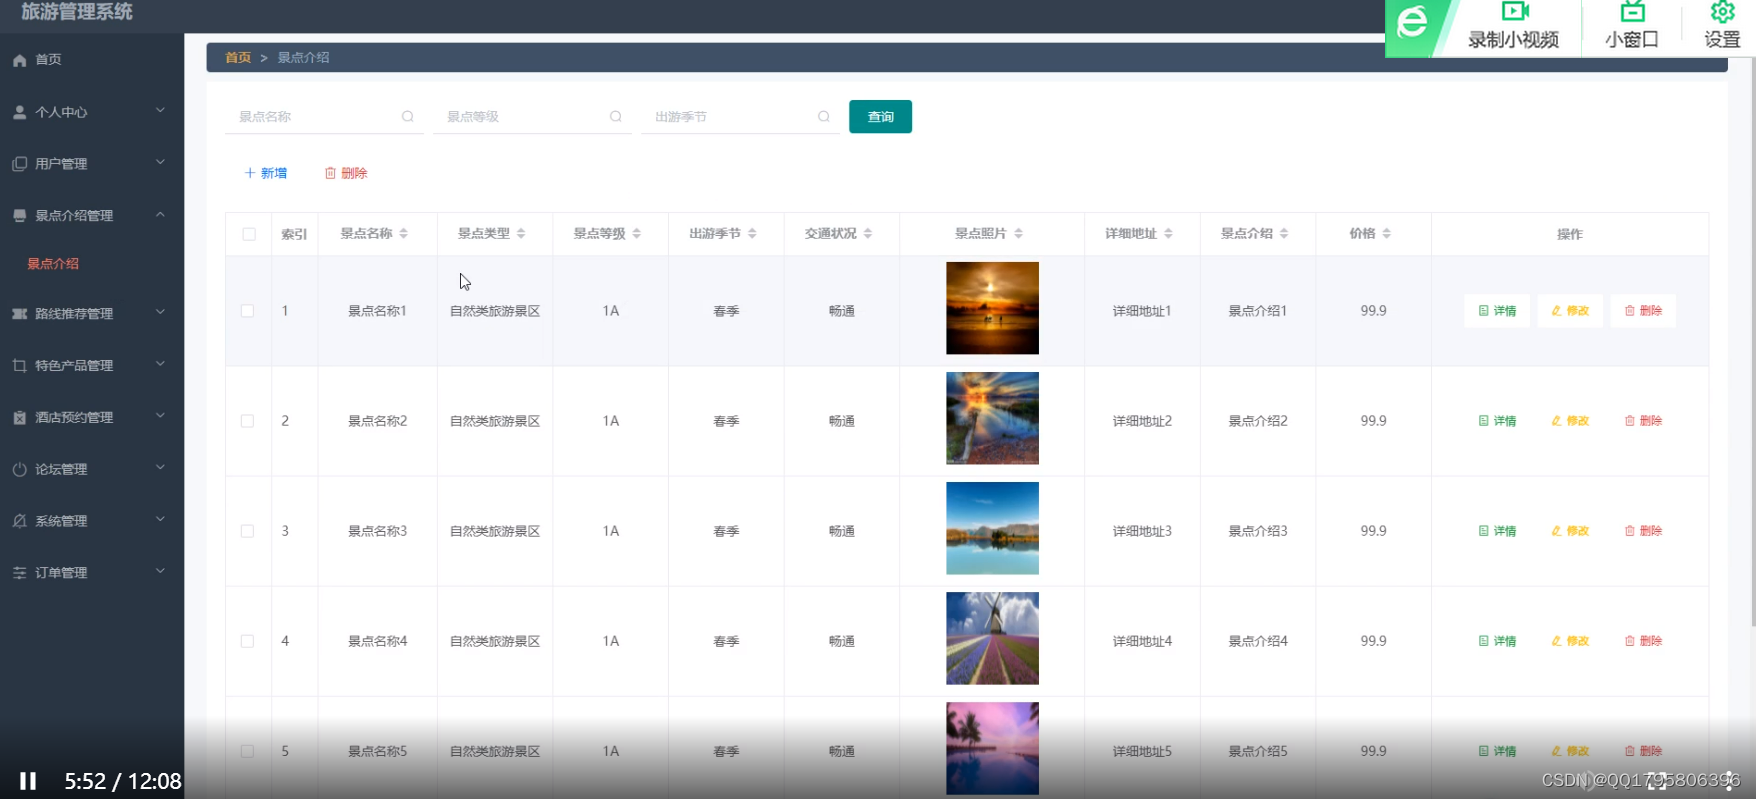Image resolution: width=1756 pixels, height=799 pixels.
Task: Sort by 出游季节 column arrows
Action: (x=752, y=234)
